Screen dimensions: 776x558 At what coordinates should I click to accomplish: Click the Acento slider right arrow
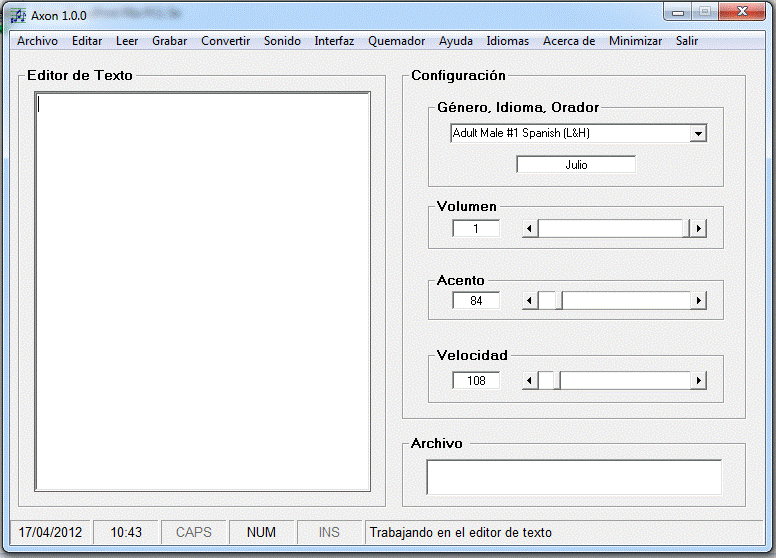[x=699, y=300]
